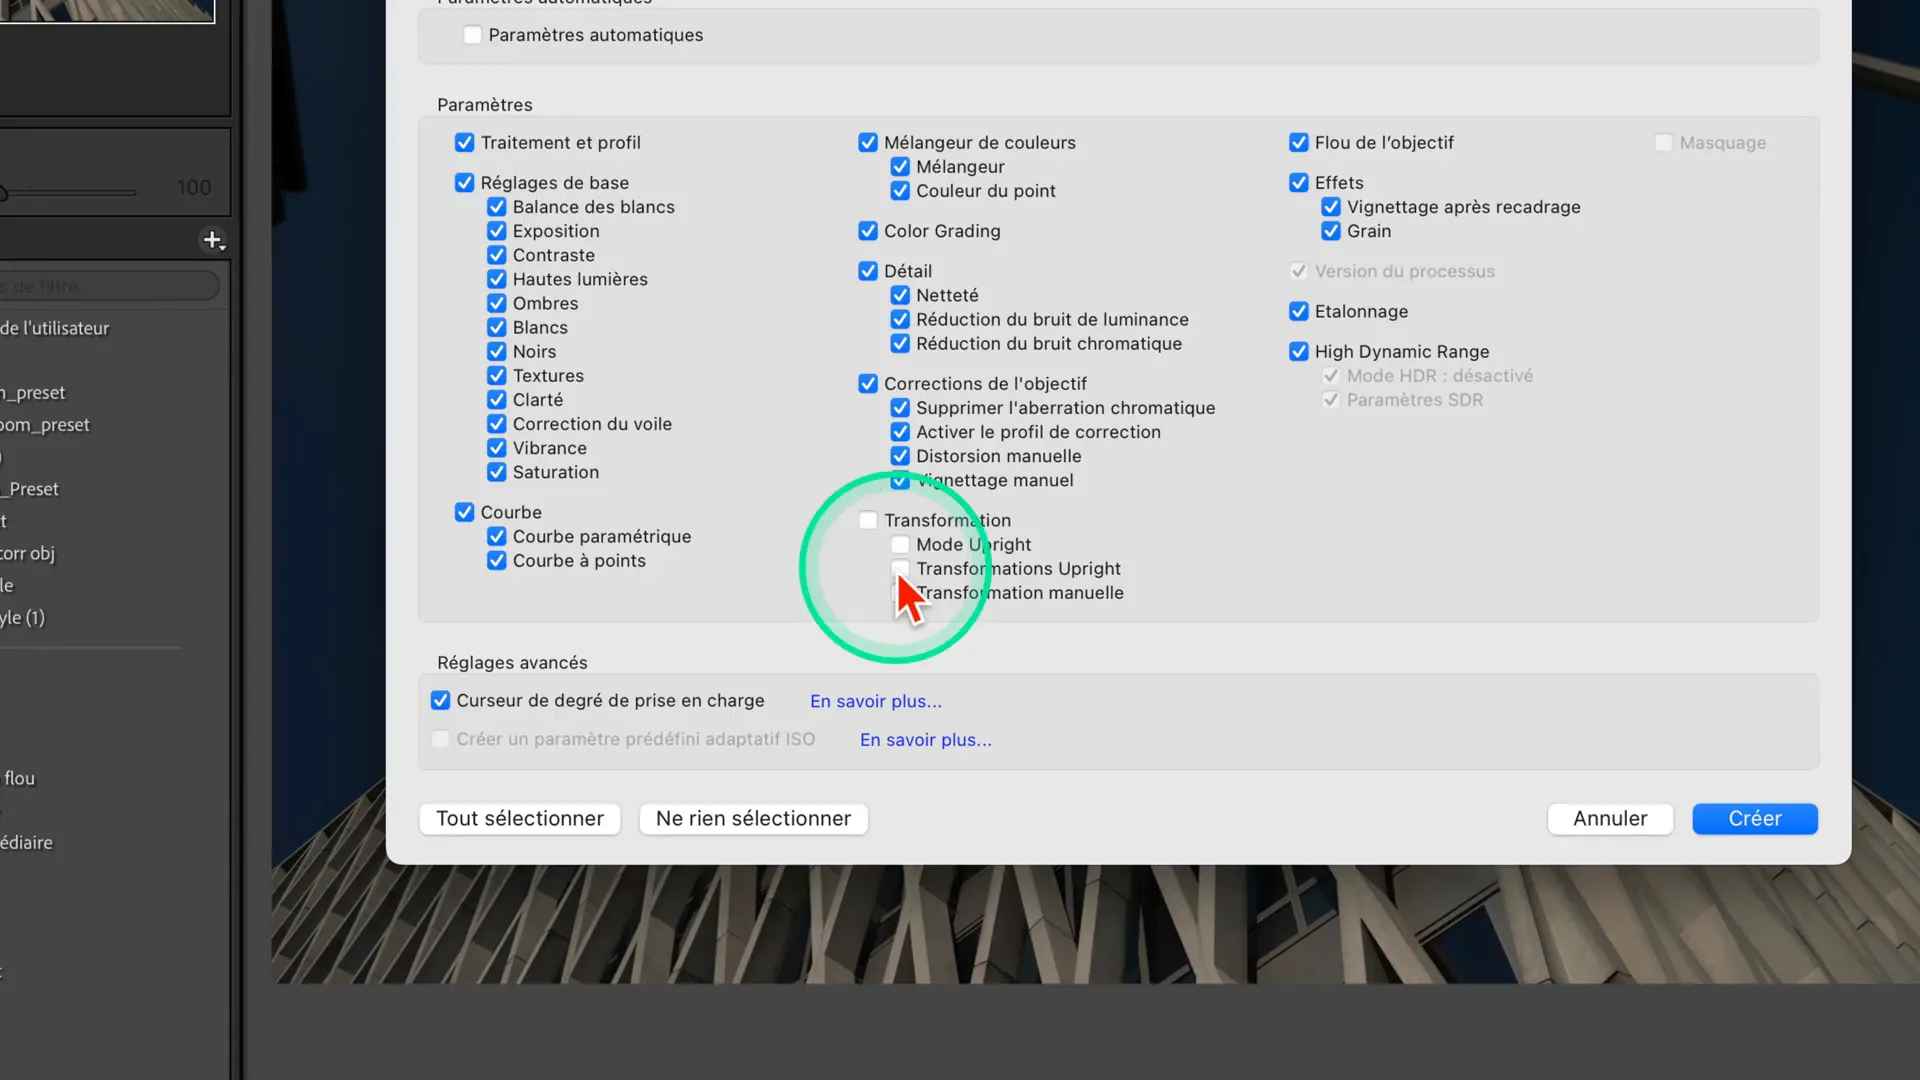Uncheck the Color Grading checkbox
The height and width of the screenshot is (1080, 1920).
pos(868,231)
